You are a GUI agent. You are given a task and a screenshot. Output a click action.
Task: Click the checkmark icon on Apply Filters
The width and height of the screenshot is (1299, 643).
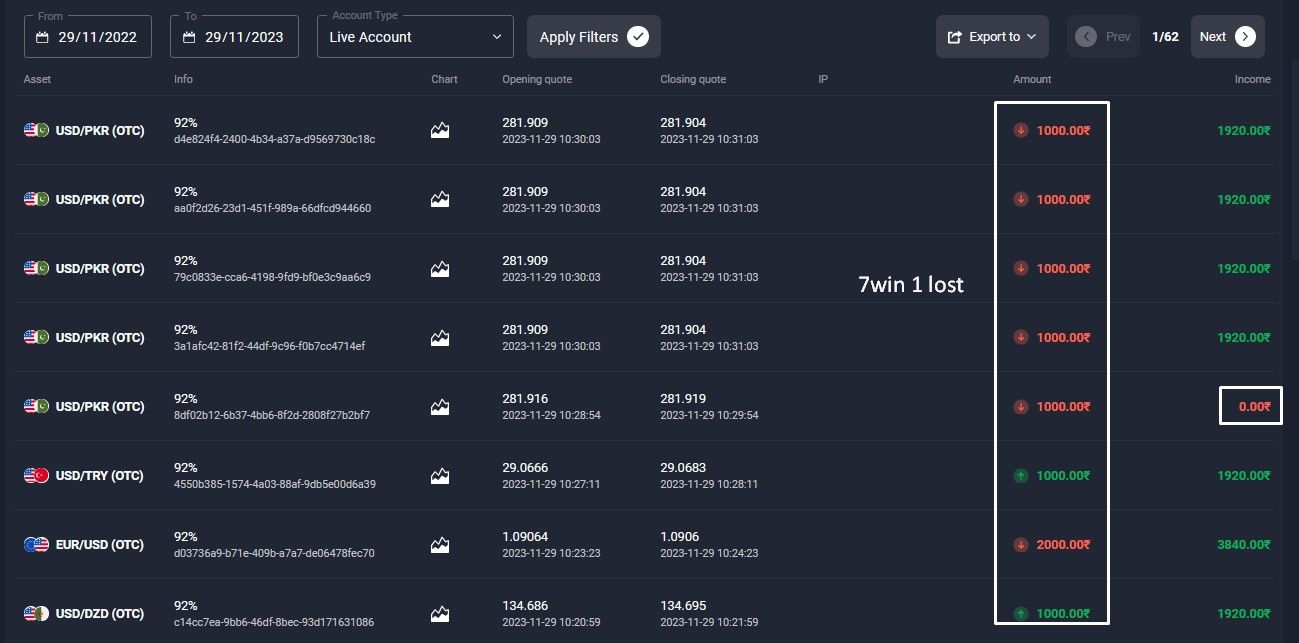click(638, 37)
